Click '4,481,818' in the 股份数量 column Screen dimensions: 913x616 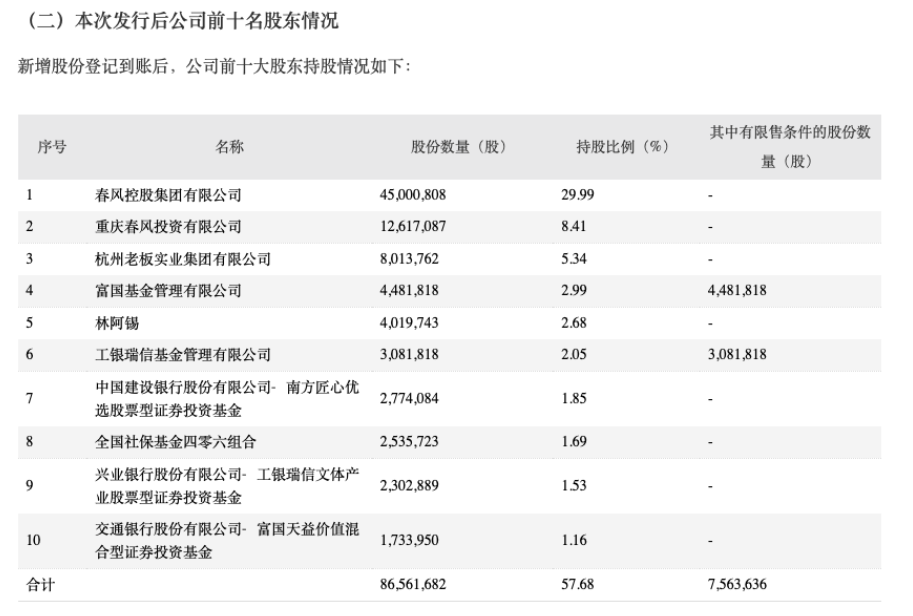(x=409, y=291)
